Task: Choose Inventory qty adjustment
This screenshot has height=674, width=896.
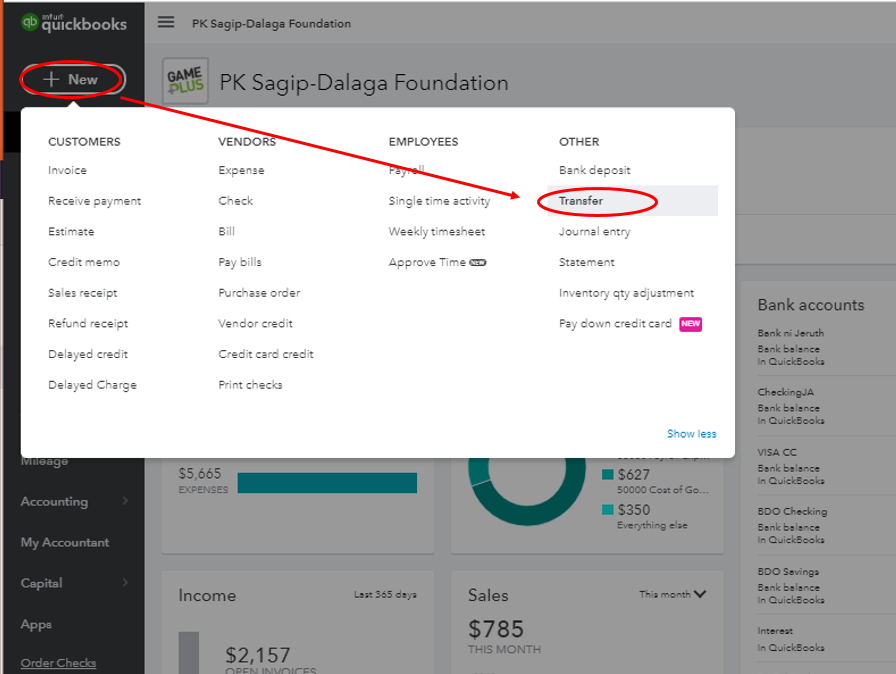Action: (626, 293)
